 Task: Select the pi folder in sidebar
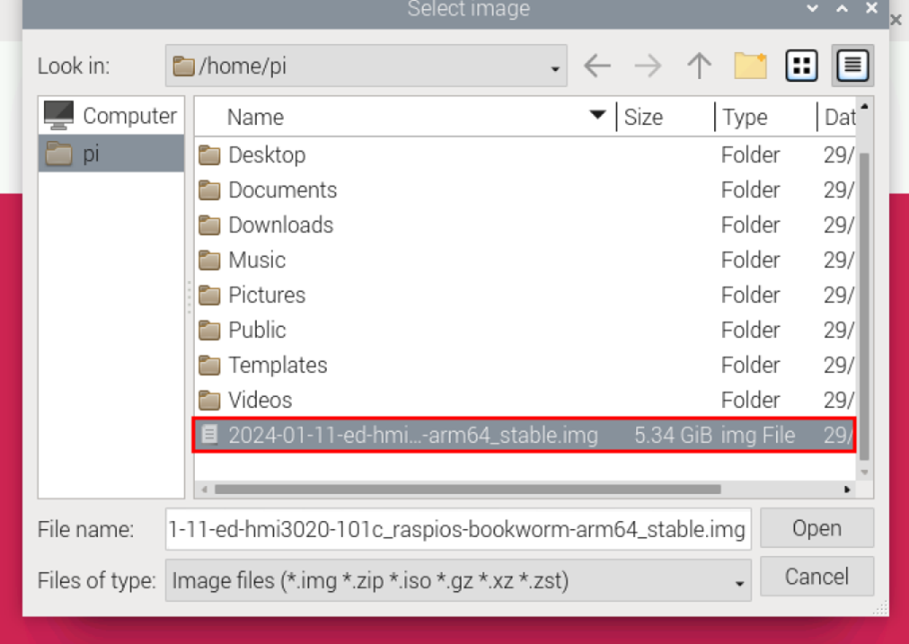pyautogui.click(x=91, y=154)
